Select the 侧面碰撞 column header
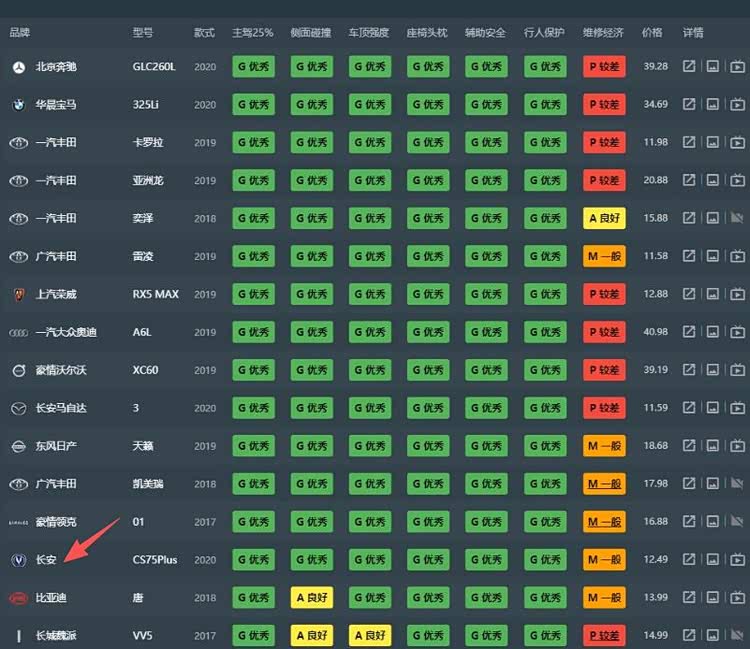Viewport: 750px width, 649px height. tap(310, 33)
